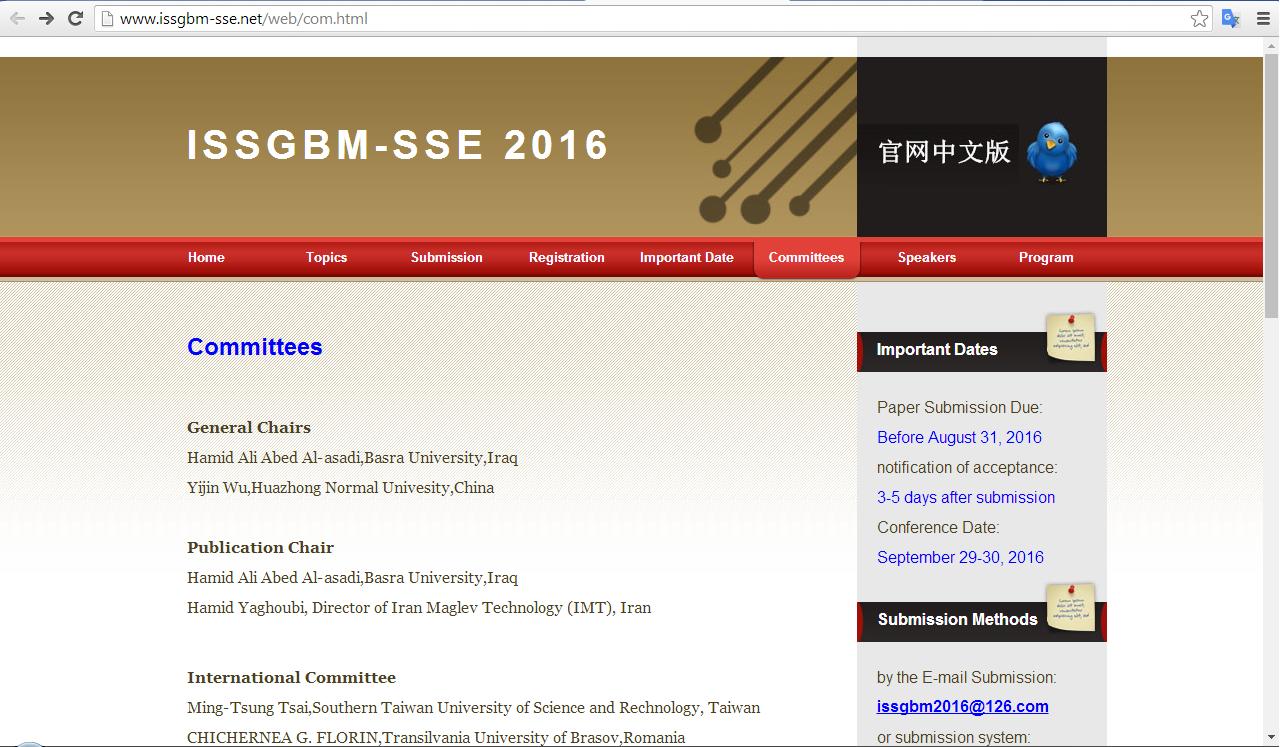Click the browser forward arrow
Viewport: 1280px width, 747px height.
coord(46,18)
